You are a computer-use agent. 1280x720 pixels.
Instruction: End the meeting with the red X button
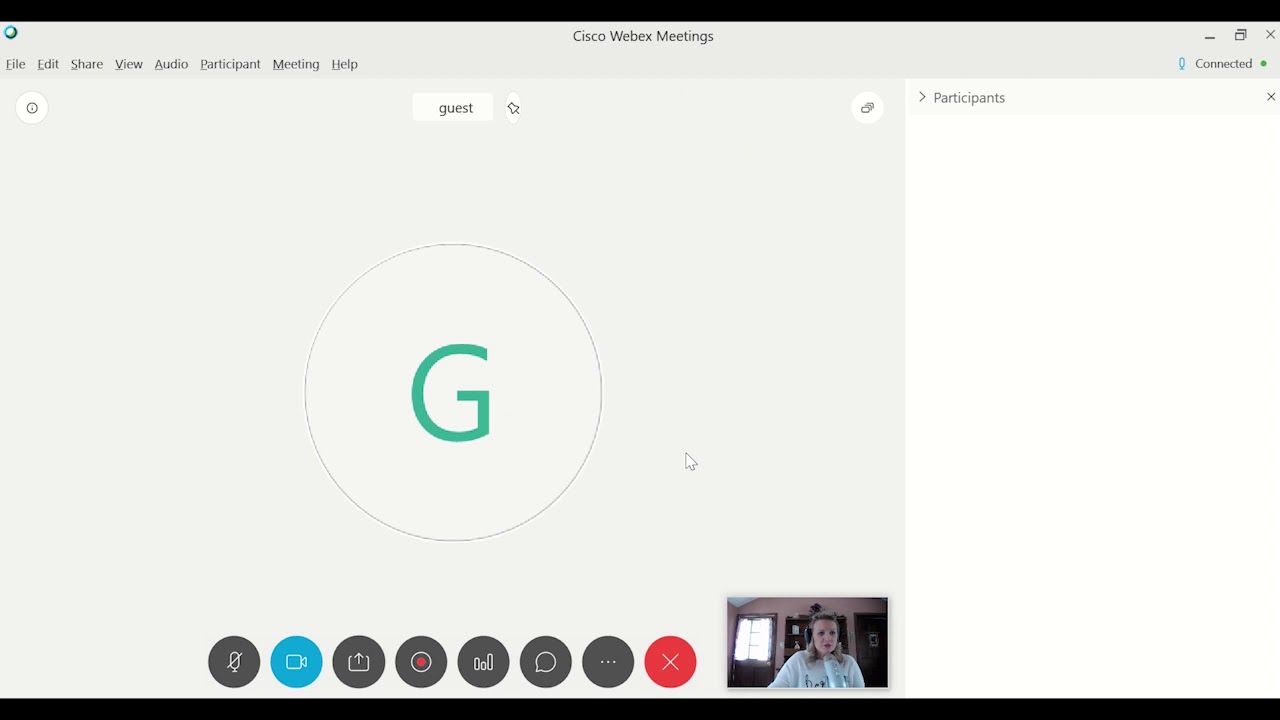(x=670, y=662)
